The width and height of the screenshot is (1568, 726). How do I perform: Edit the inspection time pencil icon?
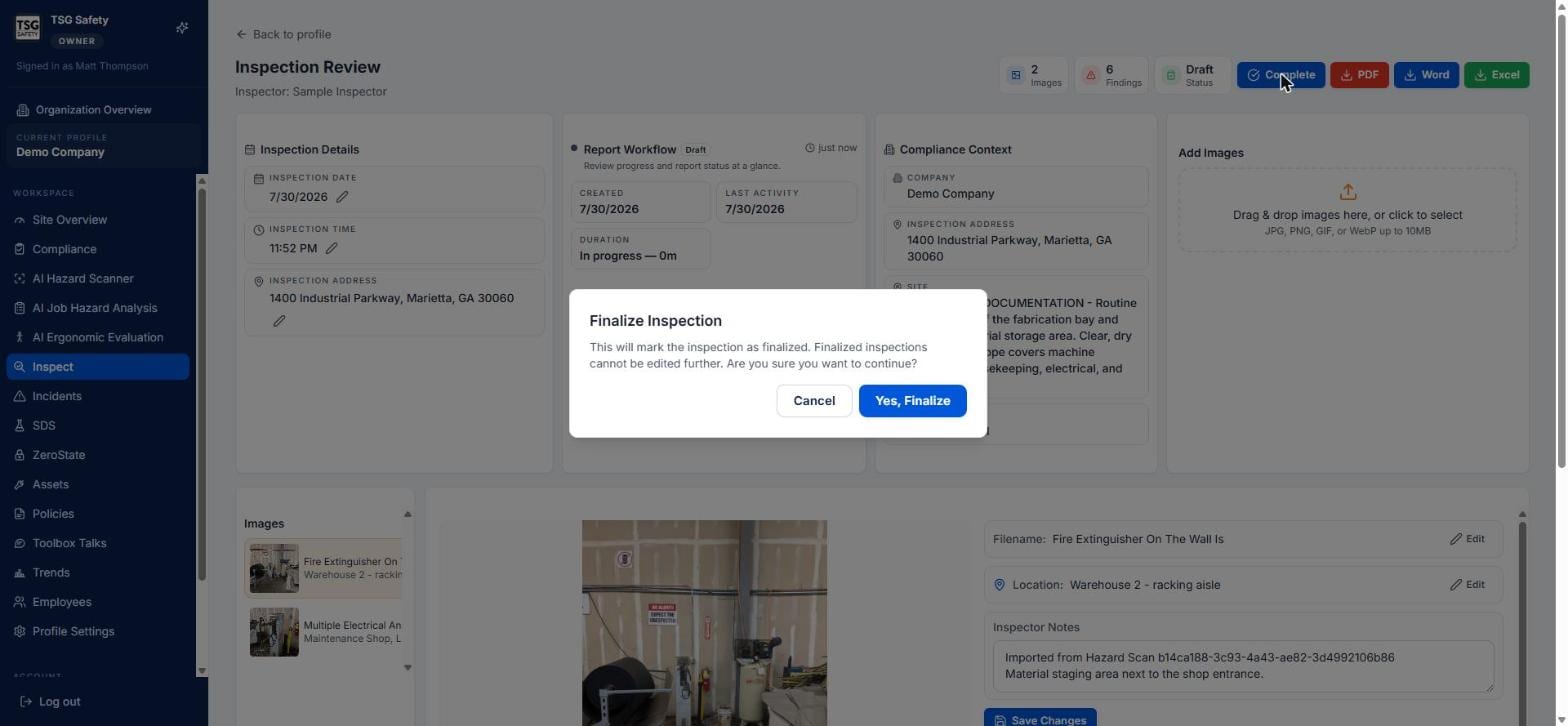point(331,248)
